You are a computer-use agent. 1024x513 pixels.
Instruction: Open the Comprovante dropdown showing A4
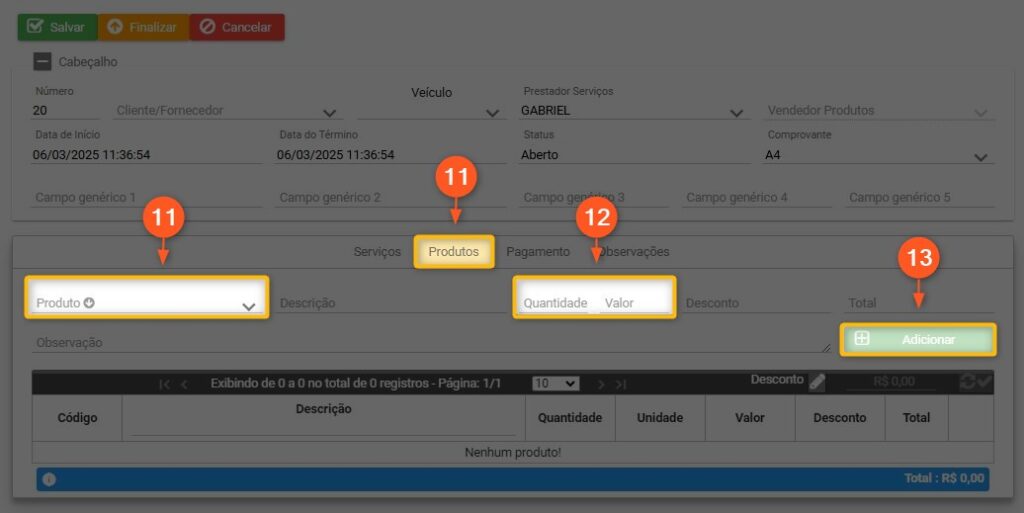click(981, 157)
